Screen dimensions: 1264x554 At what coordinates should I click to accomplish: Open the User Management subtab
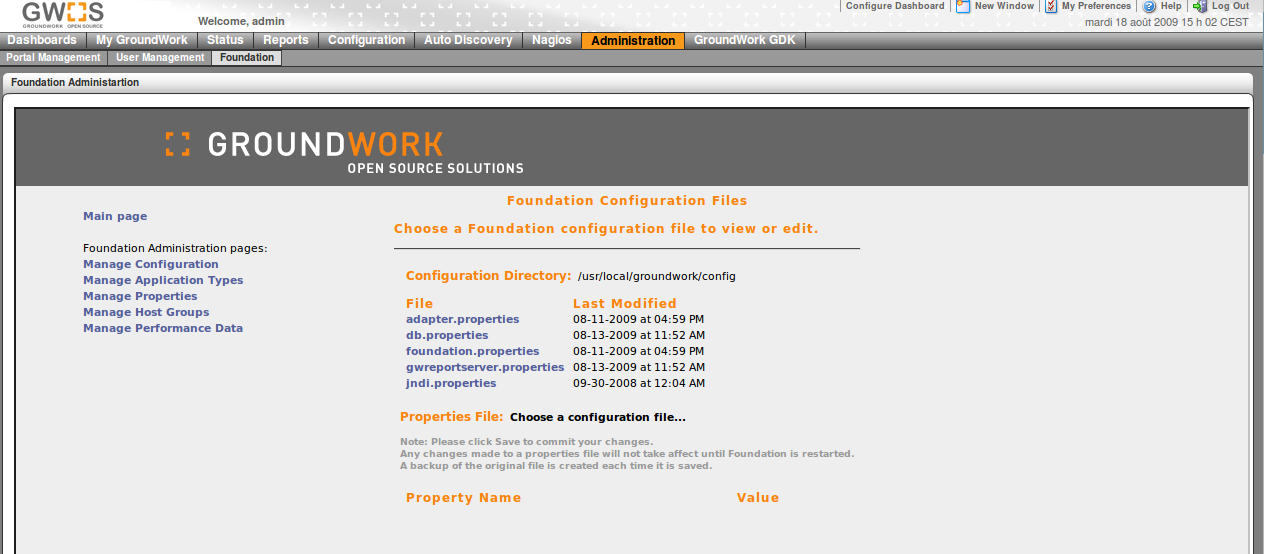tap(160, 58)
